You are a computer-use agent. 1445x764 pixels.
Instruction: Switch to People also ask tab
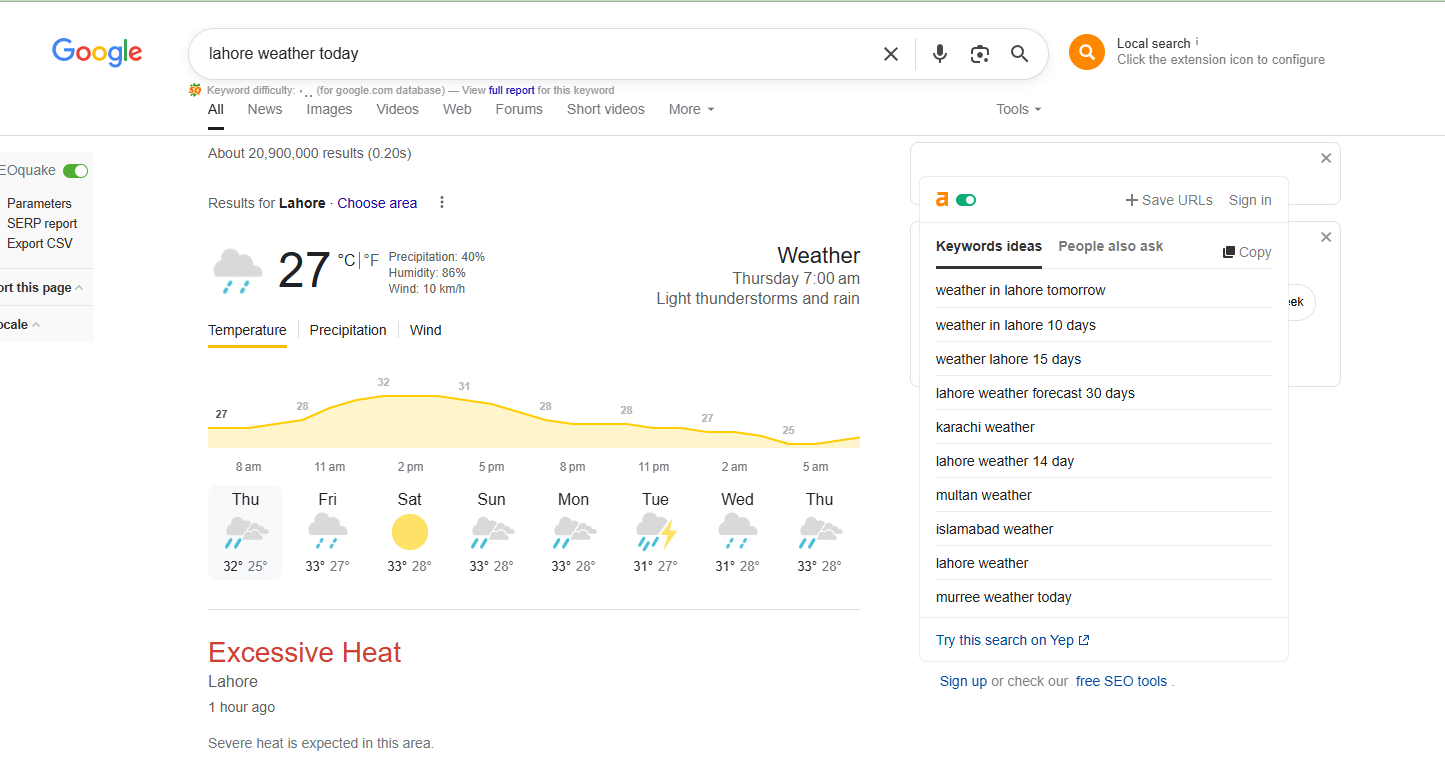(x=1111, y=246)
